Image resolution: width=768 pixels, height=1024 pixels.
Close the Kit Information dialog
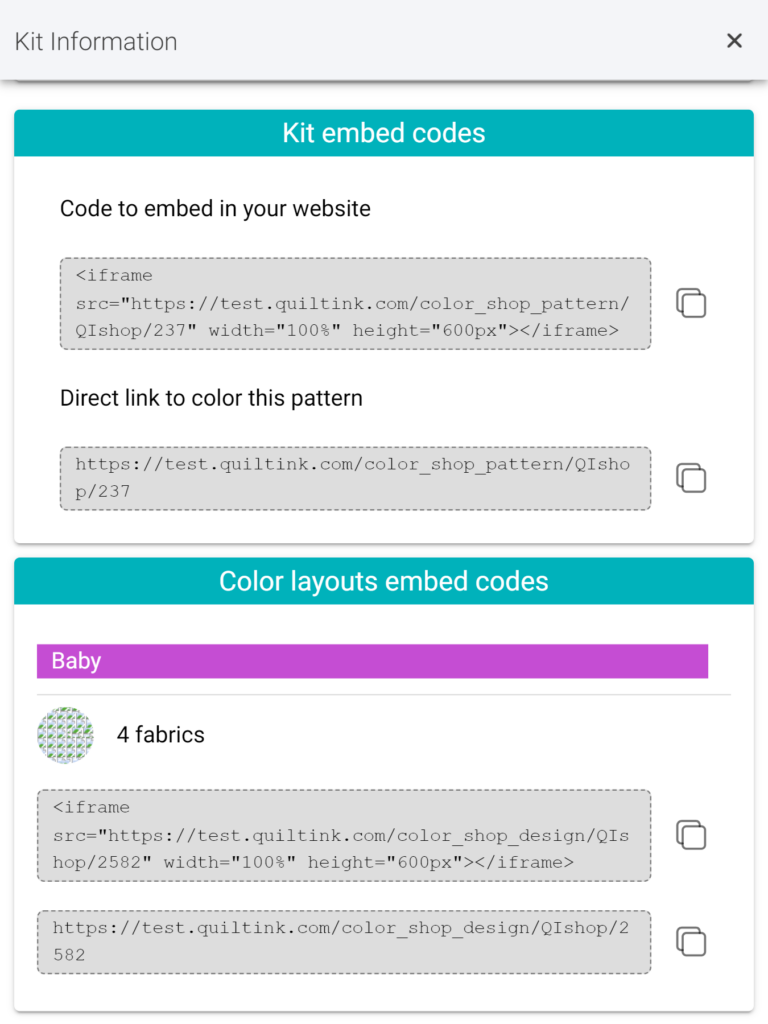(734, 40)
